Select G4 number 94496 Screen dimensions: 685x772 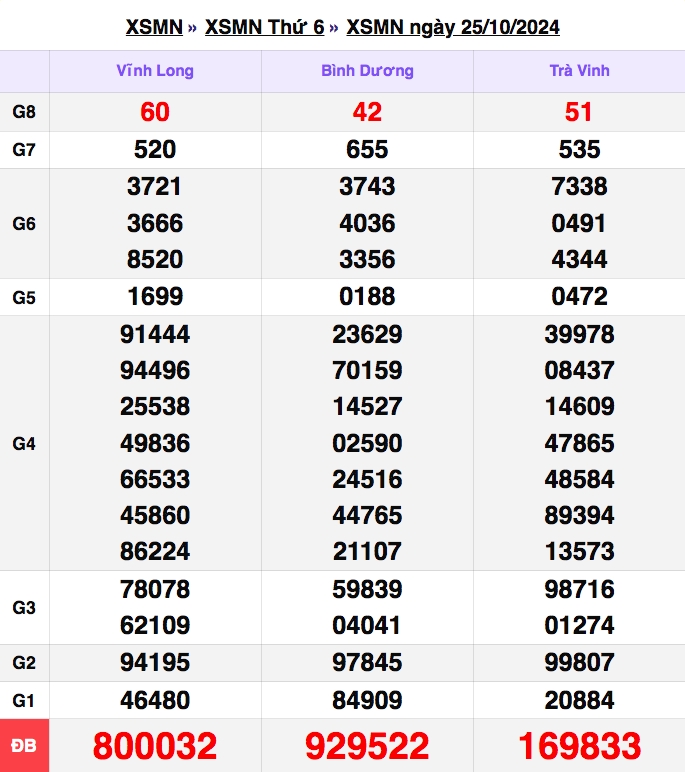[x=155, y=370]
